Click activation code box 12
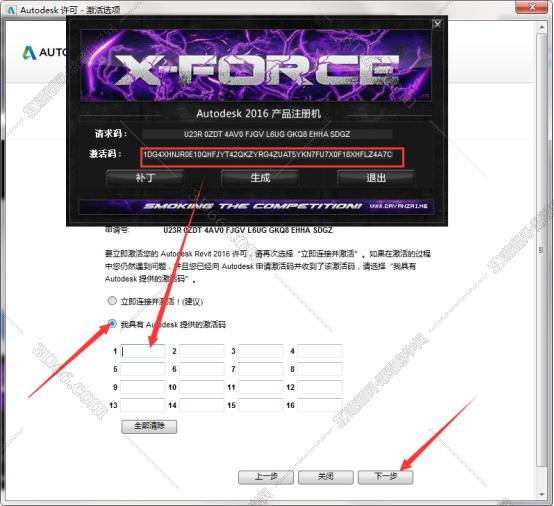554x506 pixels. tap(320, 387)
